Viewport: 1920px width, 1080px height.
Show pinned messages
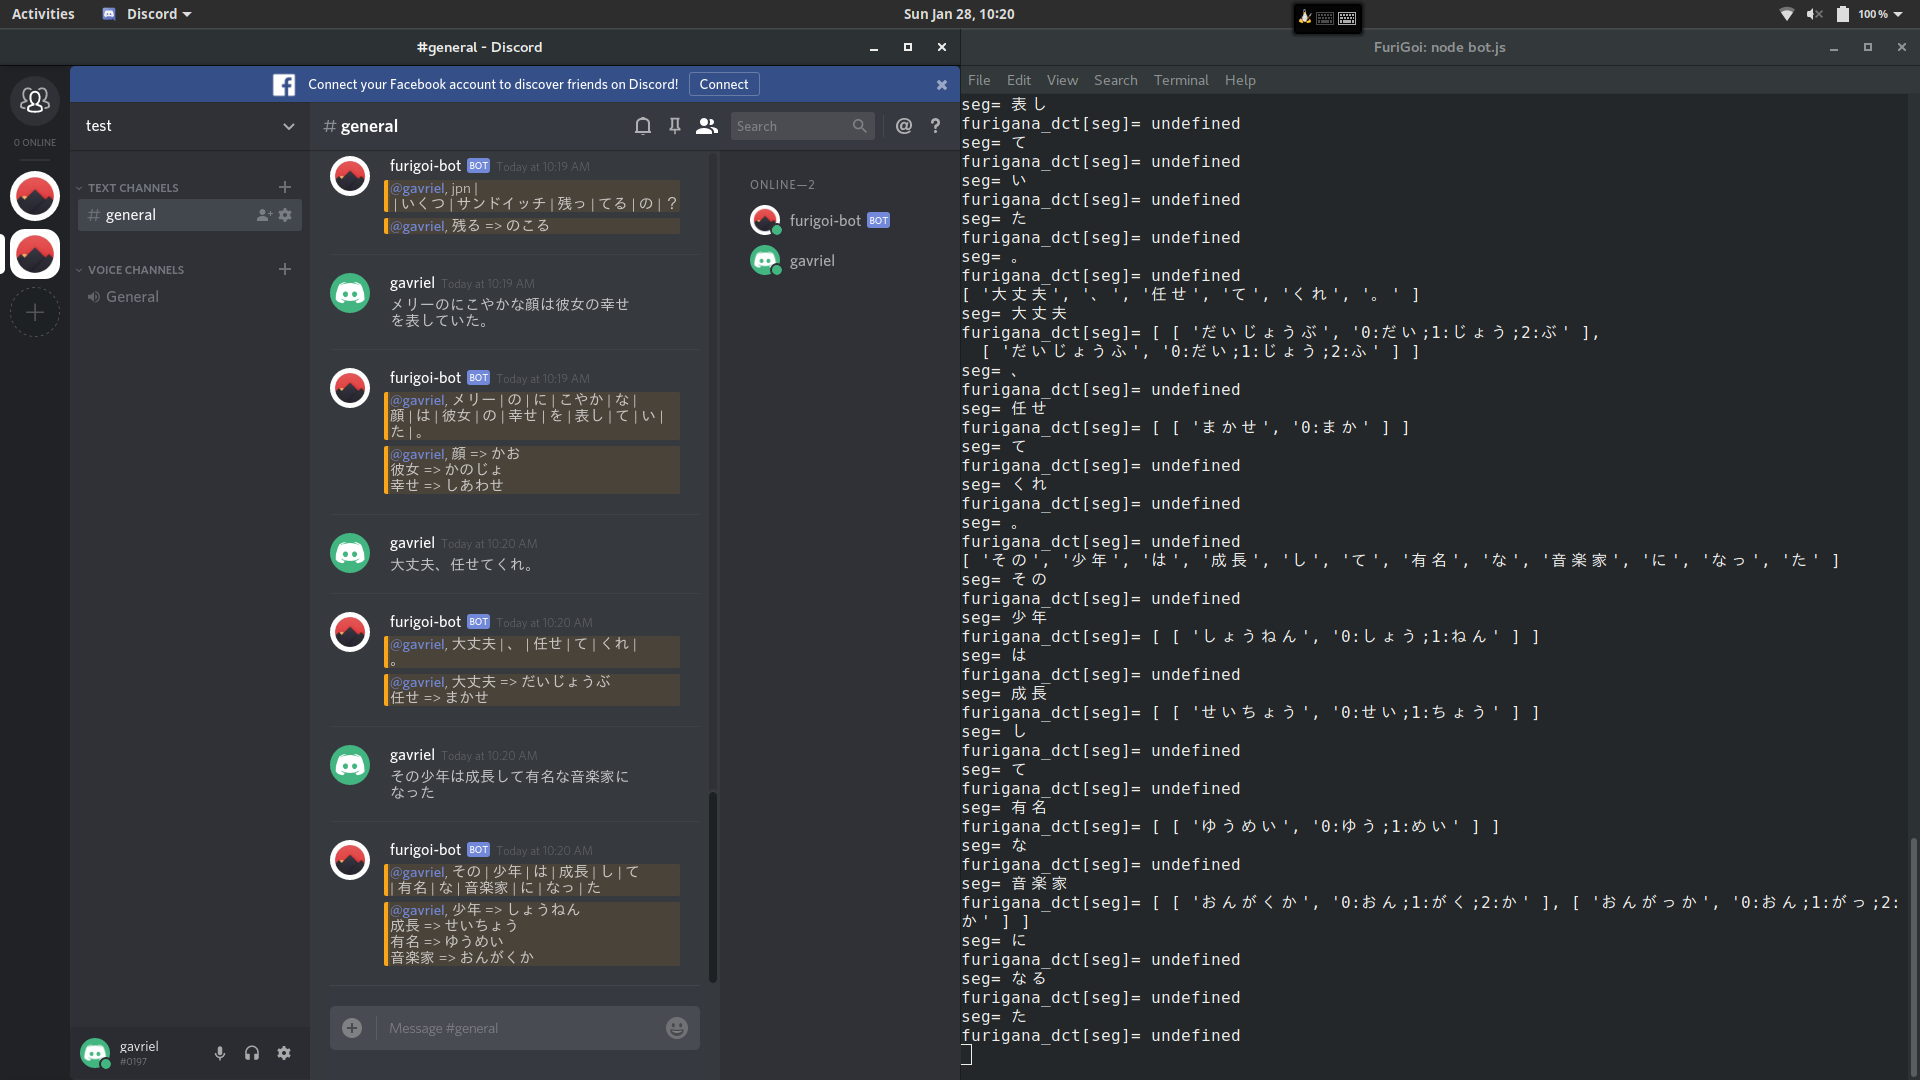[675, 126]
